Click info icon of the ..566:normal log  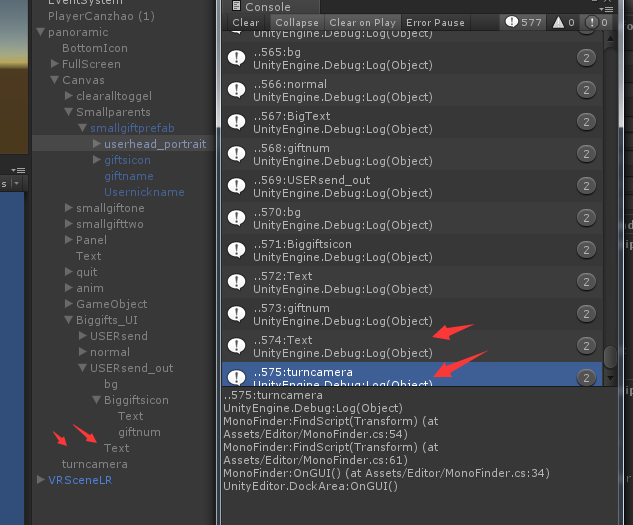point(237,90)
